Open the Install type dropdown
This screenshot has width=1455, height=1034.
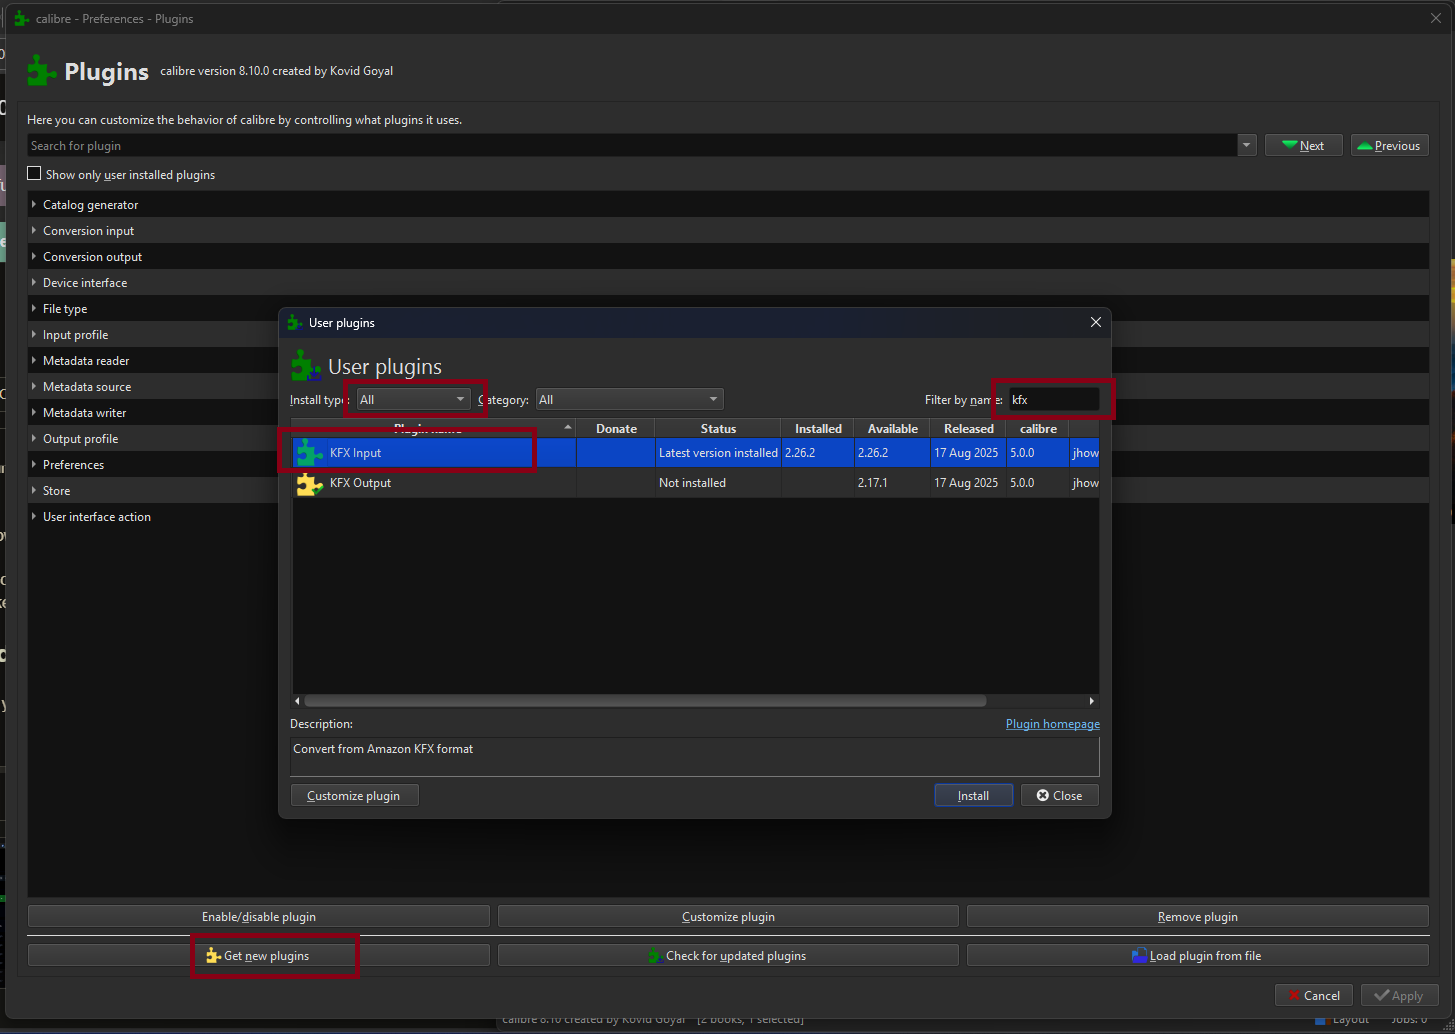point(413,400)
